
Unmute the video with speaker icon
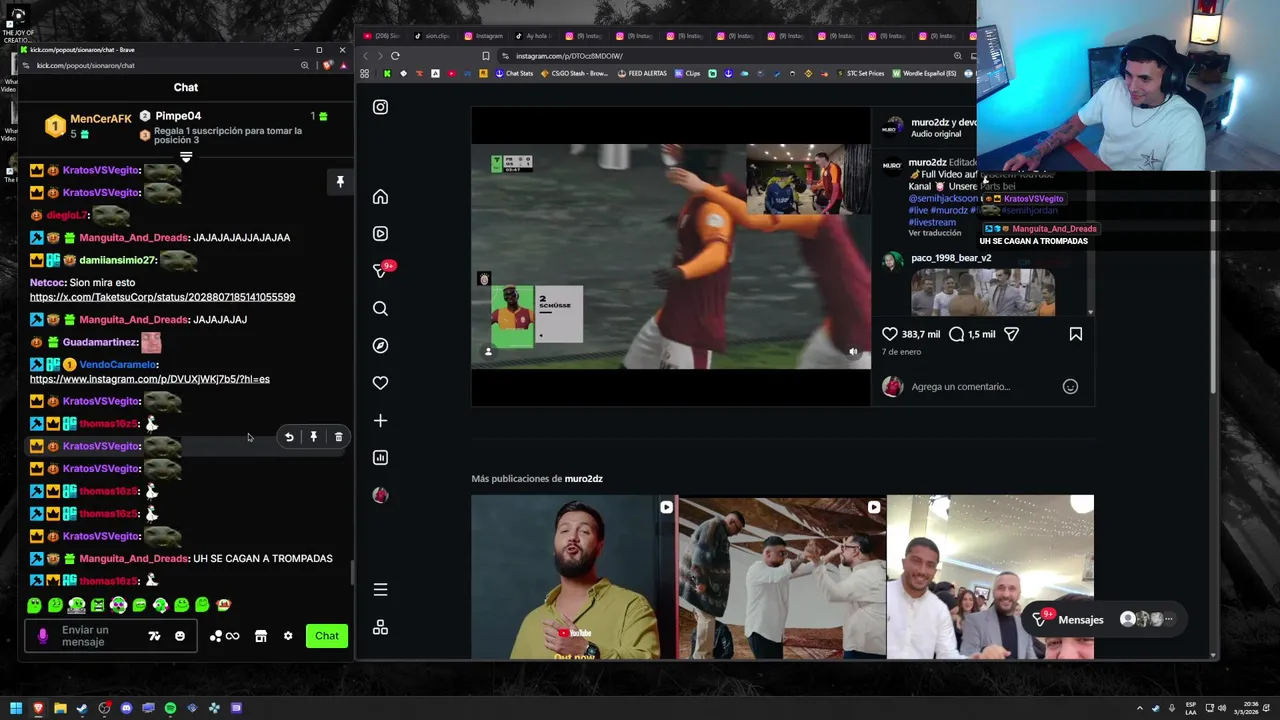pos(853,352)
